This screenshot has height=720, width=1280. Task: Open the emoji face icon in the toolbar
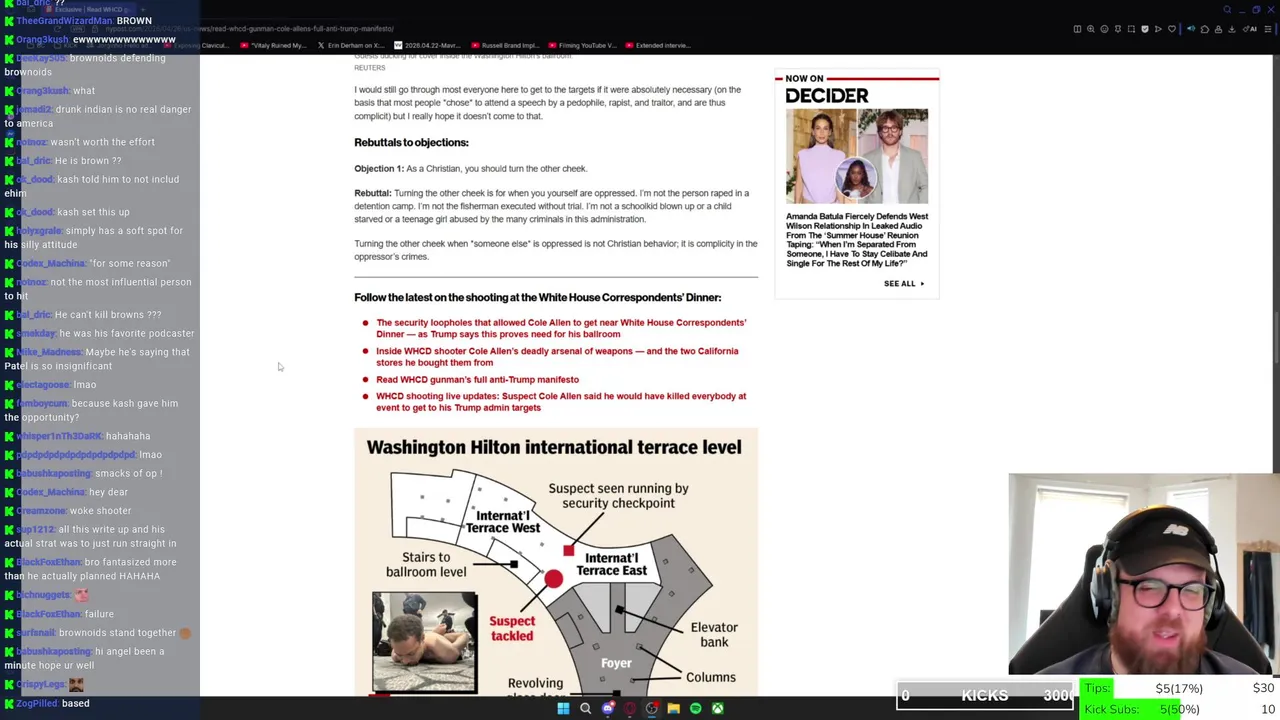click(1104, 29)
